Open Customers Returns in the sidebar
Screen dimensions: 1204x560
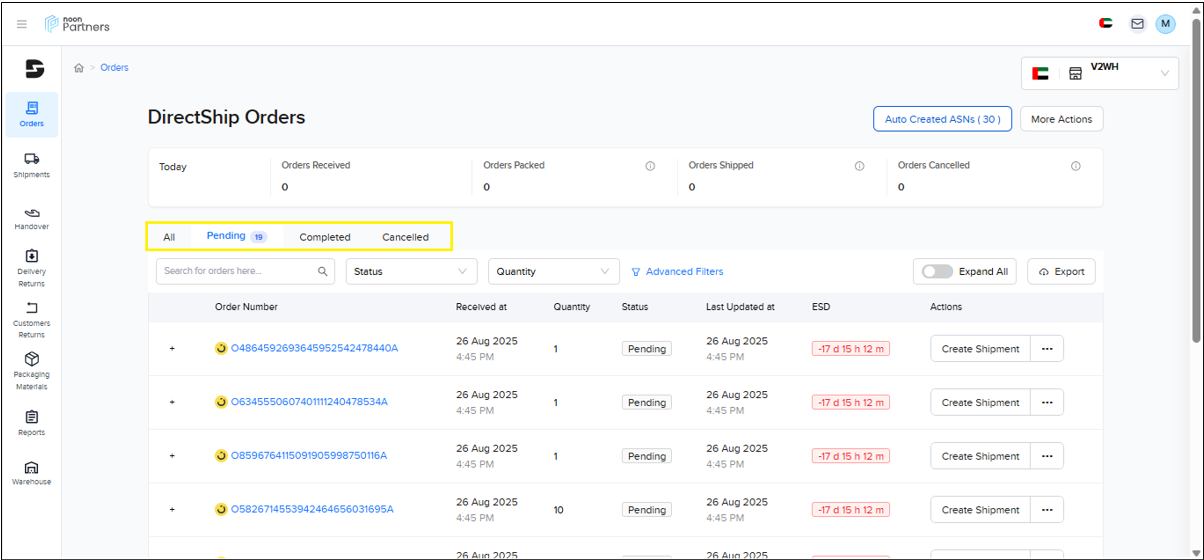coord(31,321)
